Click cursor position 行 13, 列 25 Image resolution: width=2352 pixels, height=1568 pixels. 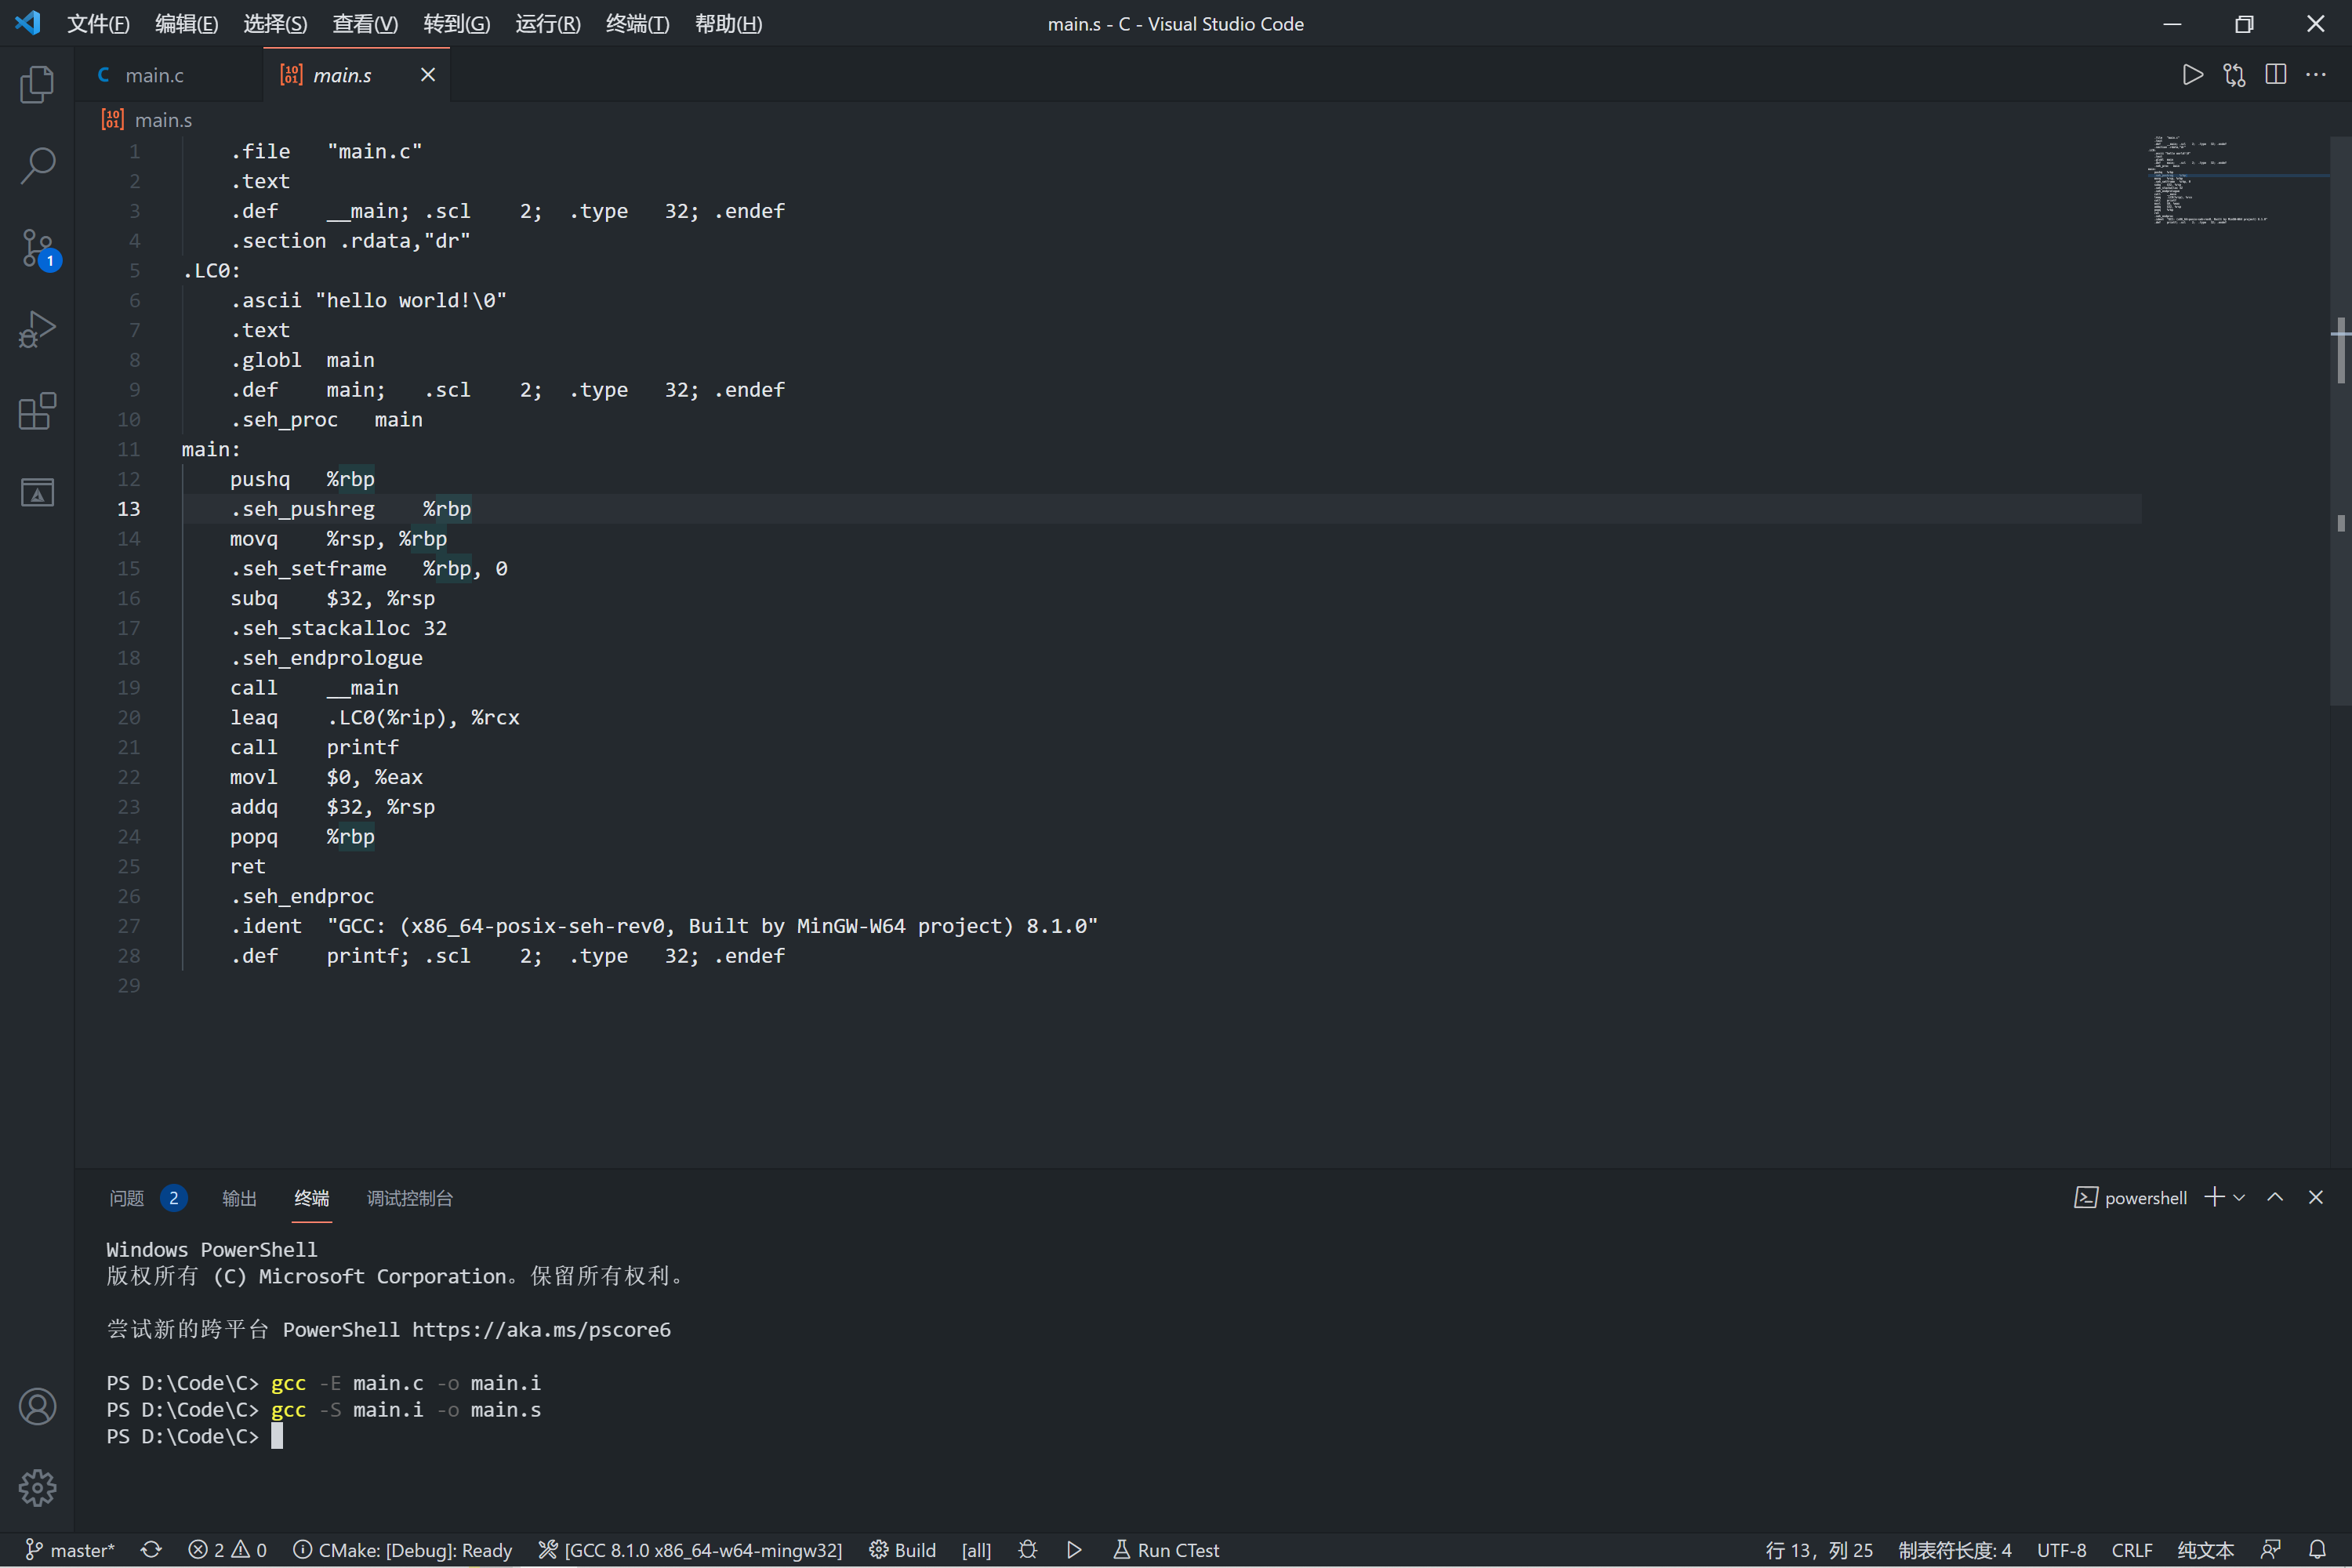tap(1819, 1550)
